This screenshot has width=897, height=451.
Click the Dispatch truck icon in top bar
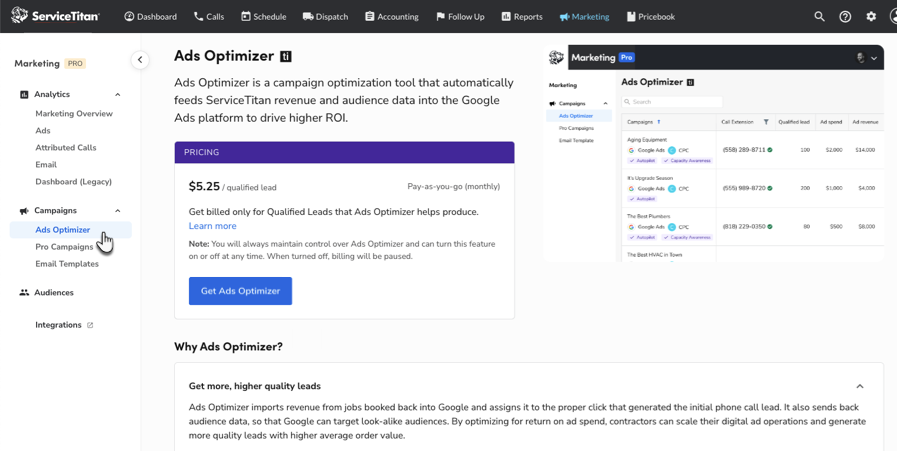[x=308, y=17]
